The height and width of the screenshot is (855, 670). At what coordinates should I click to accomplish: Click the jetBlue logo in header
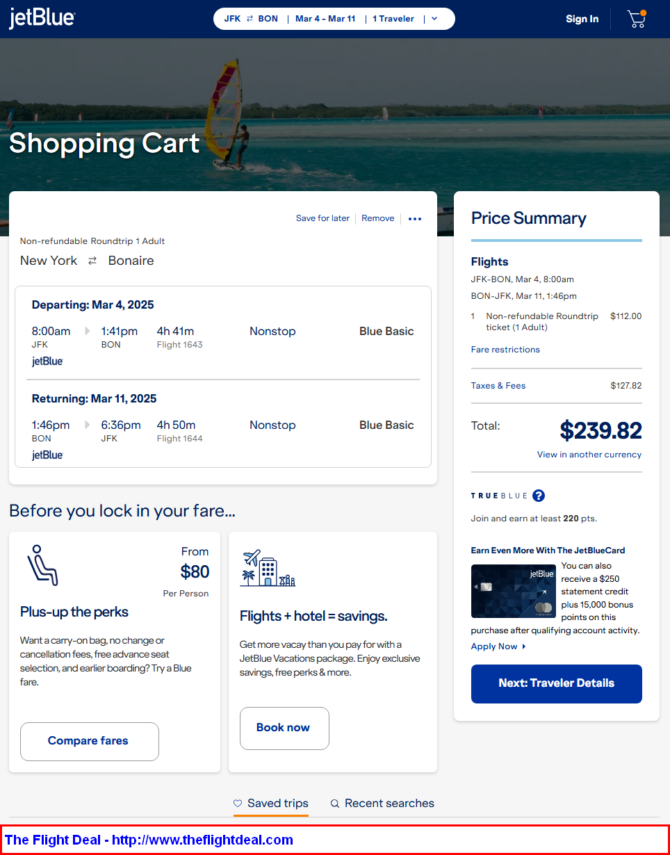[x=42, y=19]
